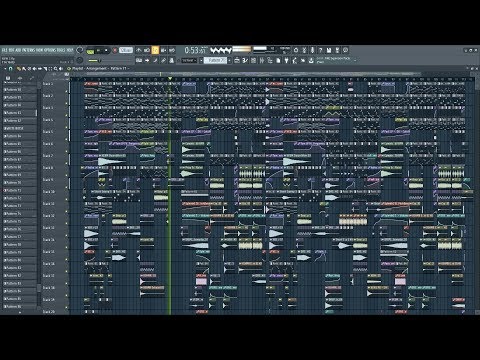The height and width of the screenshot is (360, 480).
Task: Toggle typing keyboard to piano icon
Action: 139,60
